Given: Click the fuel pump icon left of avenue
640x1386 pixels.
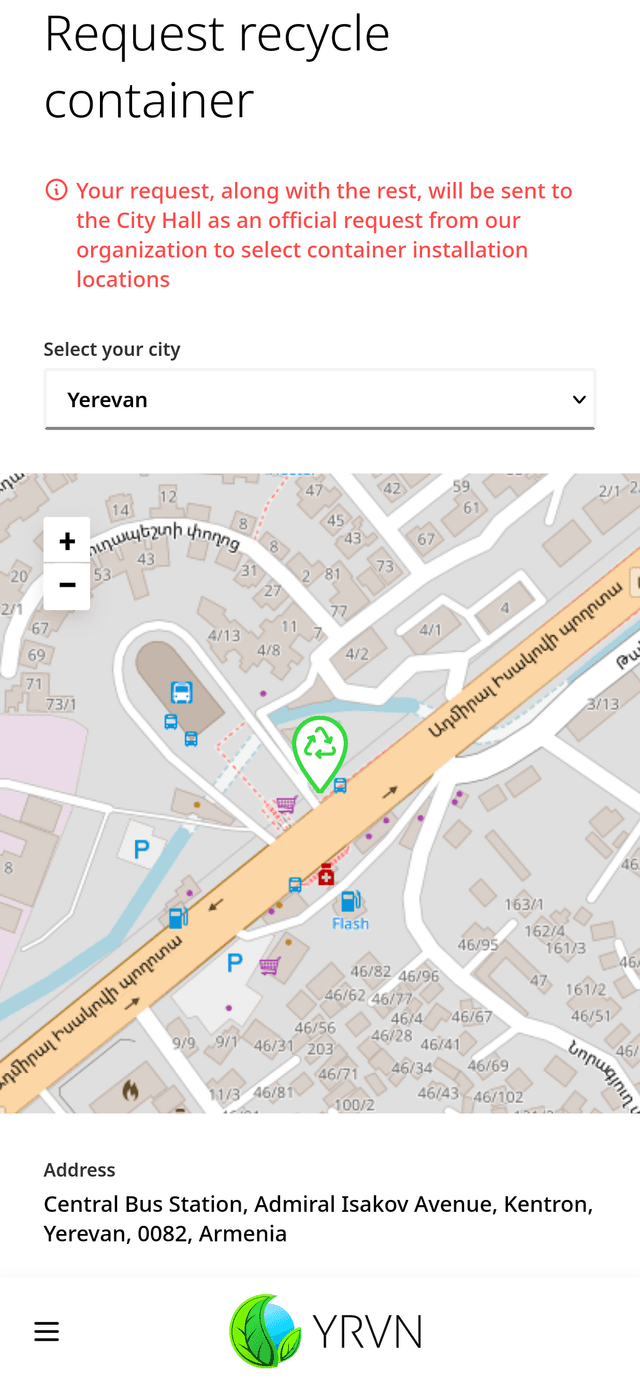Looking at the screenshot, I should tap(177, 917).
